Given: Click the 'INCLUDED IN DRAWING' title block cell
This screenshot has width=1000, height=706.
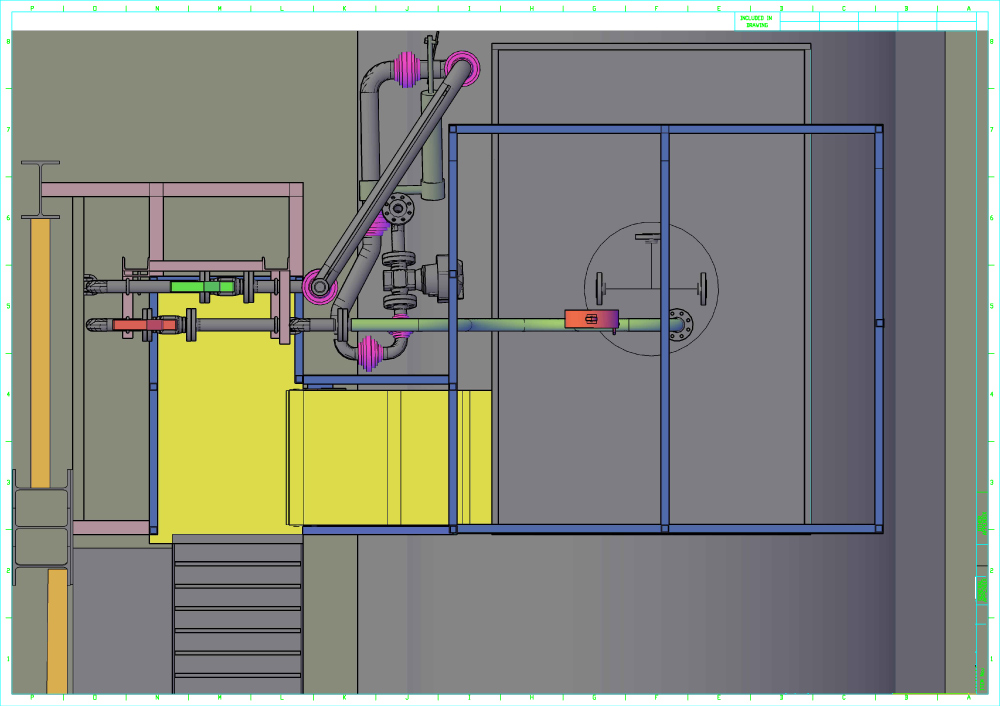Looking at the screenshot, I should click(756, 21).
